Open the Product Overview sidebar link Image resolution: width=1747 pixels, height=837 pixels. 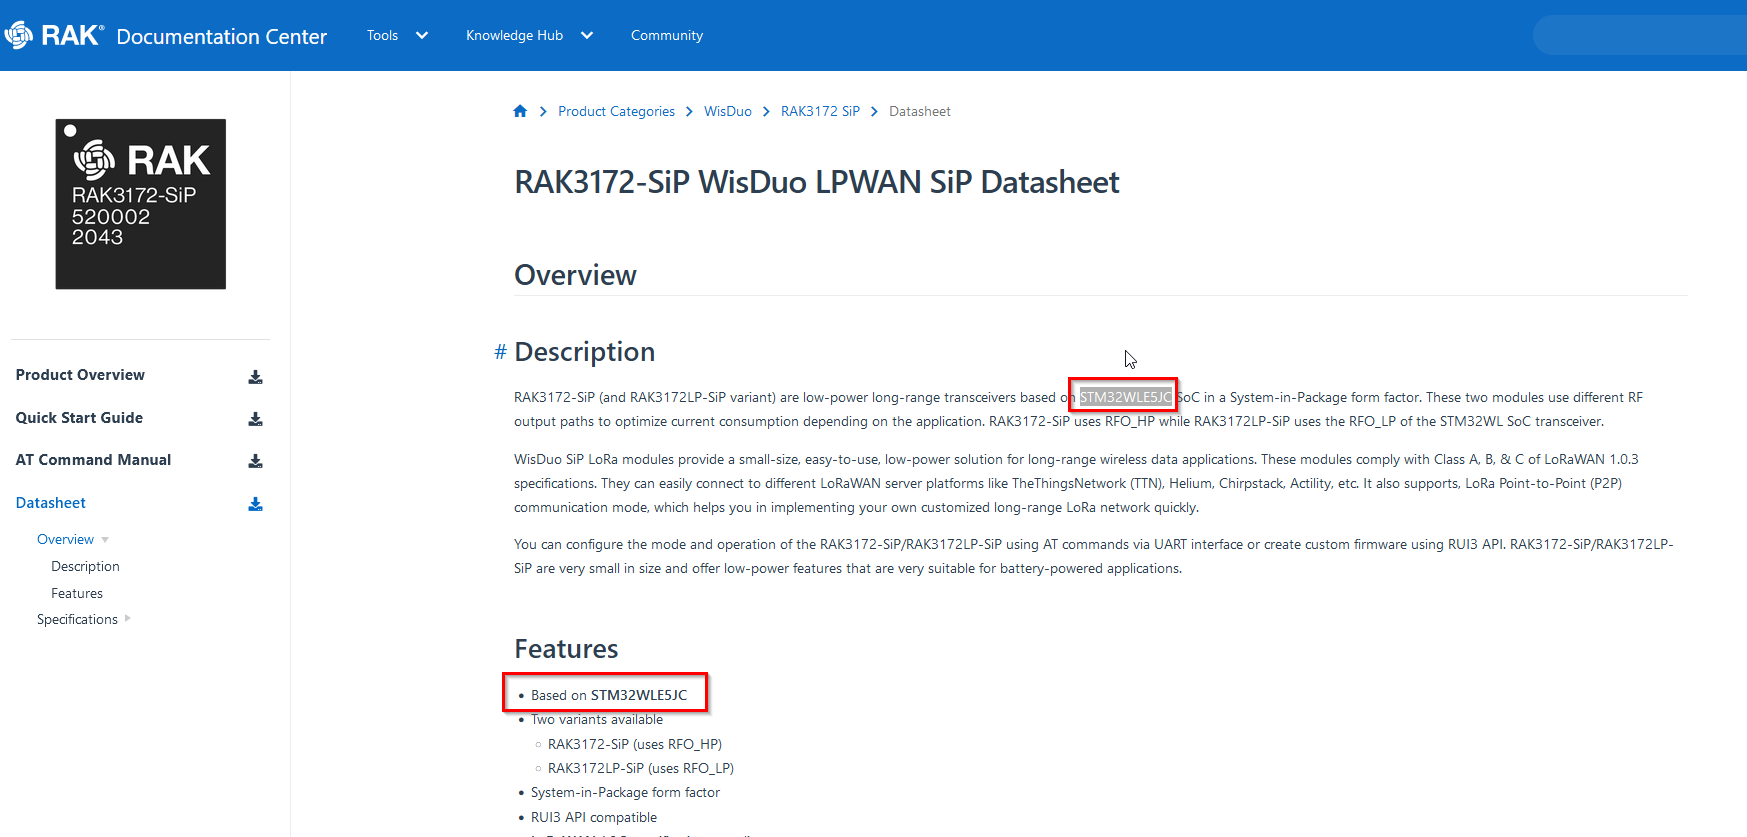click(x=80, y=375)
